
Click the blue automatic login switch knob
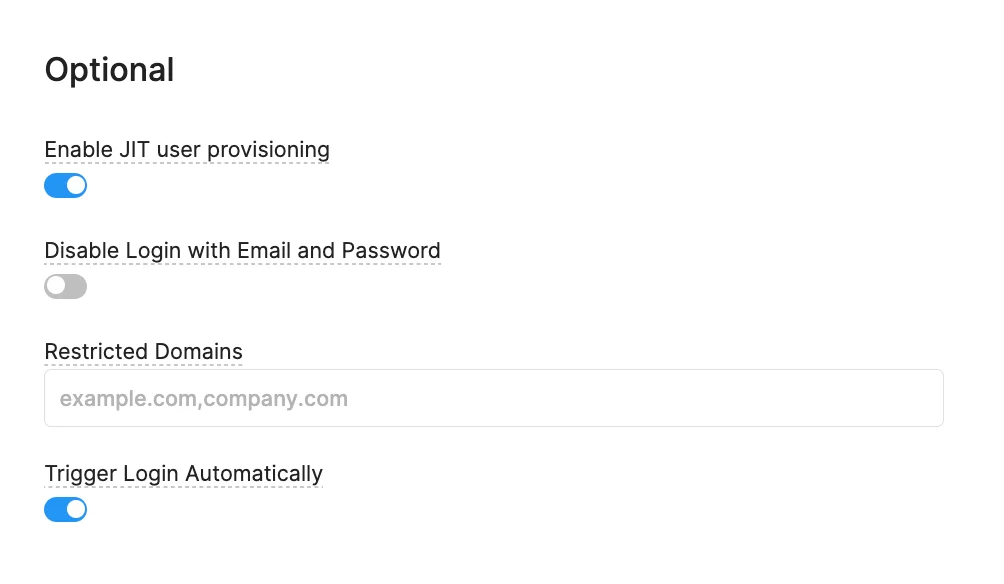(74, 509)
